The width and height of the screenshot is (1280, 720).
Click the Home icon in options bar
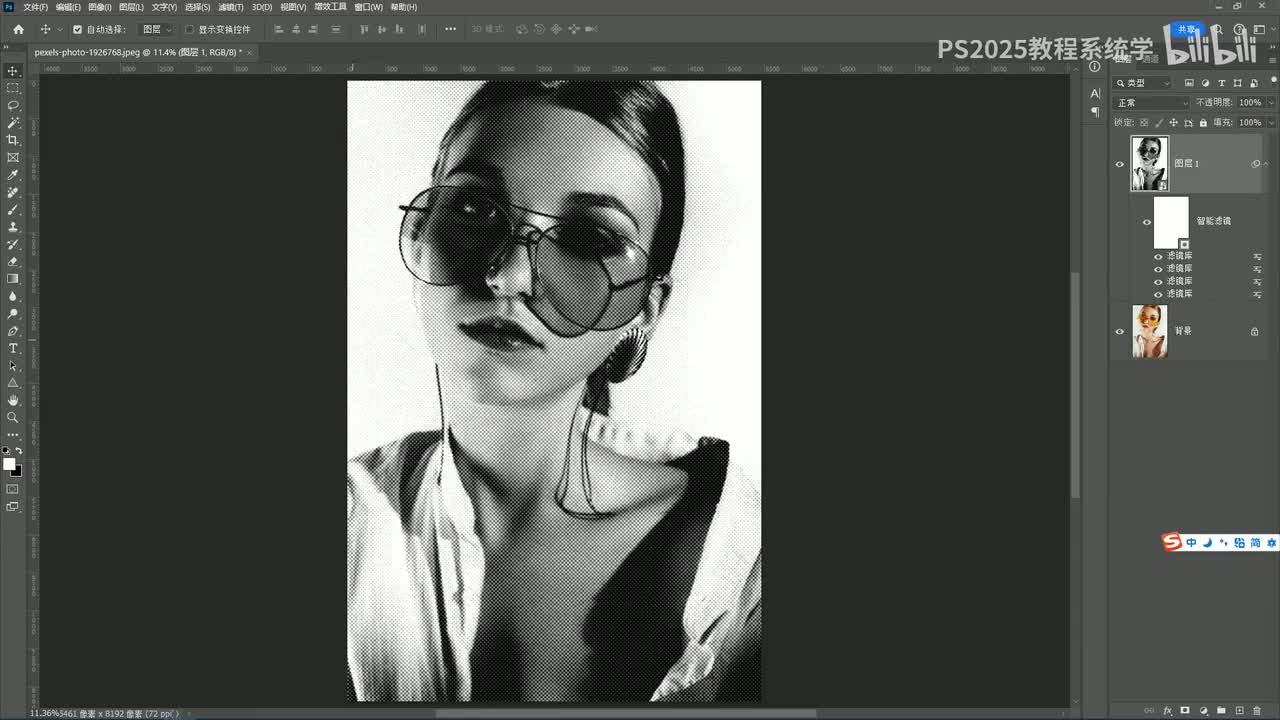coord(18,29)
